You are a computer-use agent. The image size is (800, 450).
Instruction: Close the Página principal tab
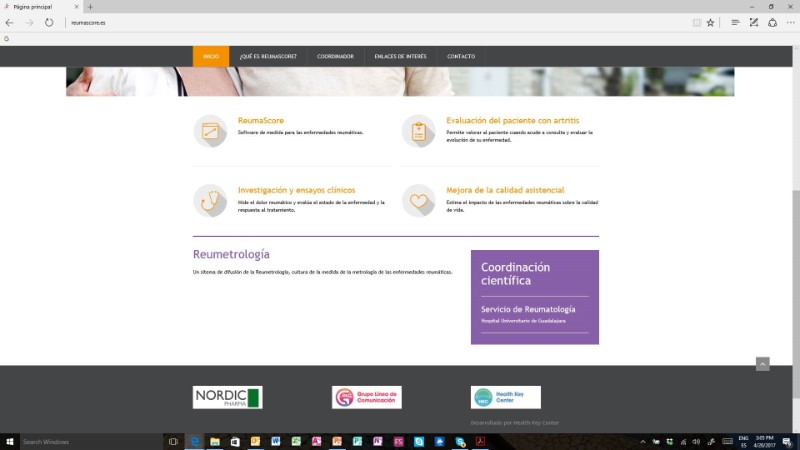point(77,7)
